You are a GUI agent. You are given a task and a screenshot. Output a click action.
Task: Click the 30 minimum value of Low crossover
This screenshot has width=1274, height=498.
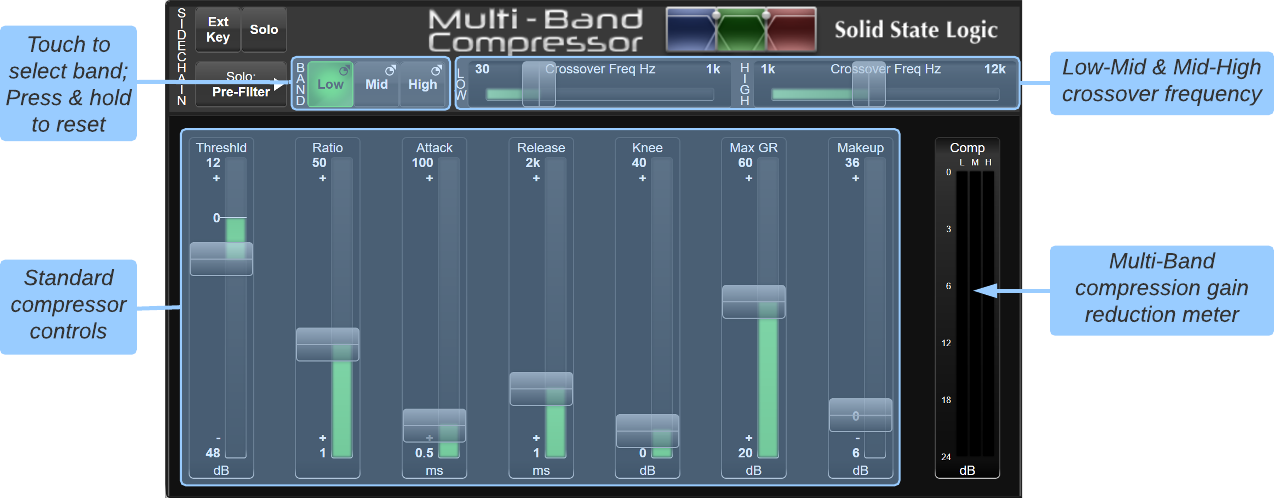tap(482, 69)
